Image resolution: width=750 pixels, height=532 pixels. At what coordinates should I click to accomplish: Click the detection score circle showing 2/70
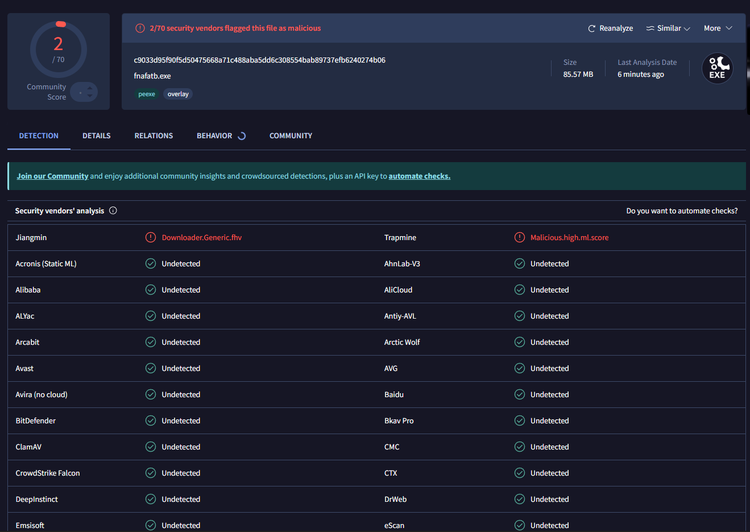(x=58, y=49)
